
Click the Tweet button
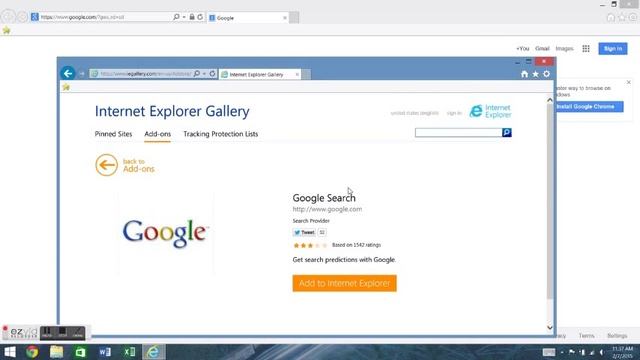(304, 232)
